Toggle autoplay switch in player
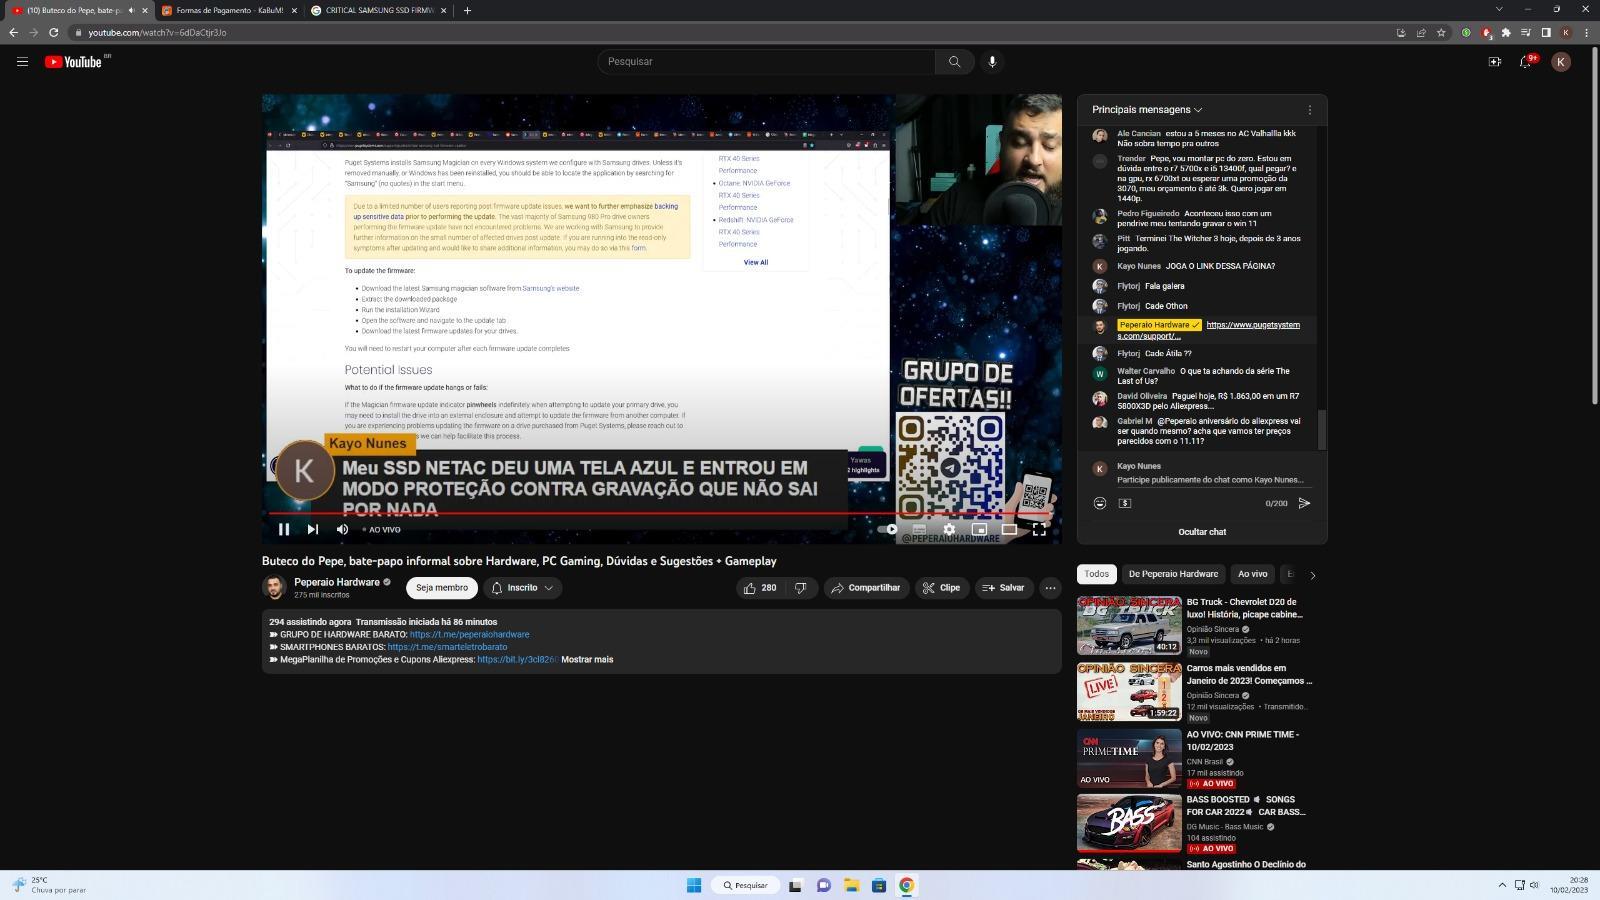This screenshot has width=1600, height=900. (889, 529)
